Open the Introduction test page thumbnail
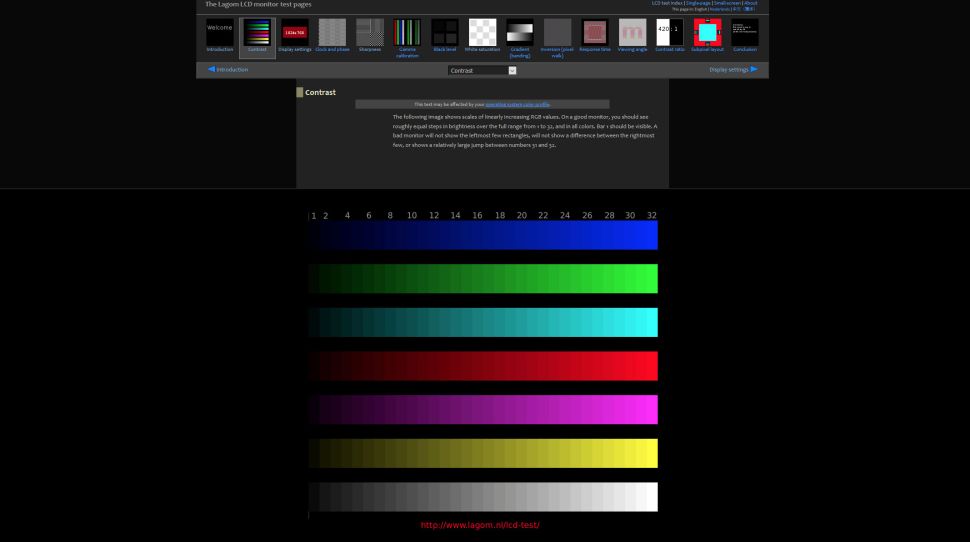This screenshot has height=542, width=970. (x=219, y=32)
